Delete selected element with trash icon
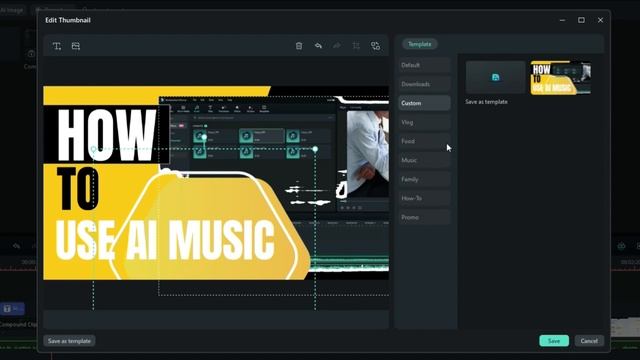Screen dimensions: 640x360 [299, 46]
